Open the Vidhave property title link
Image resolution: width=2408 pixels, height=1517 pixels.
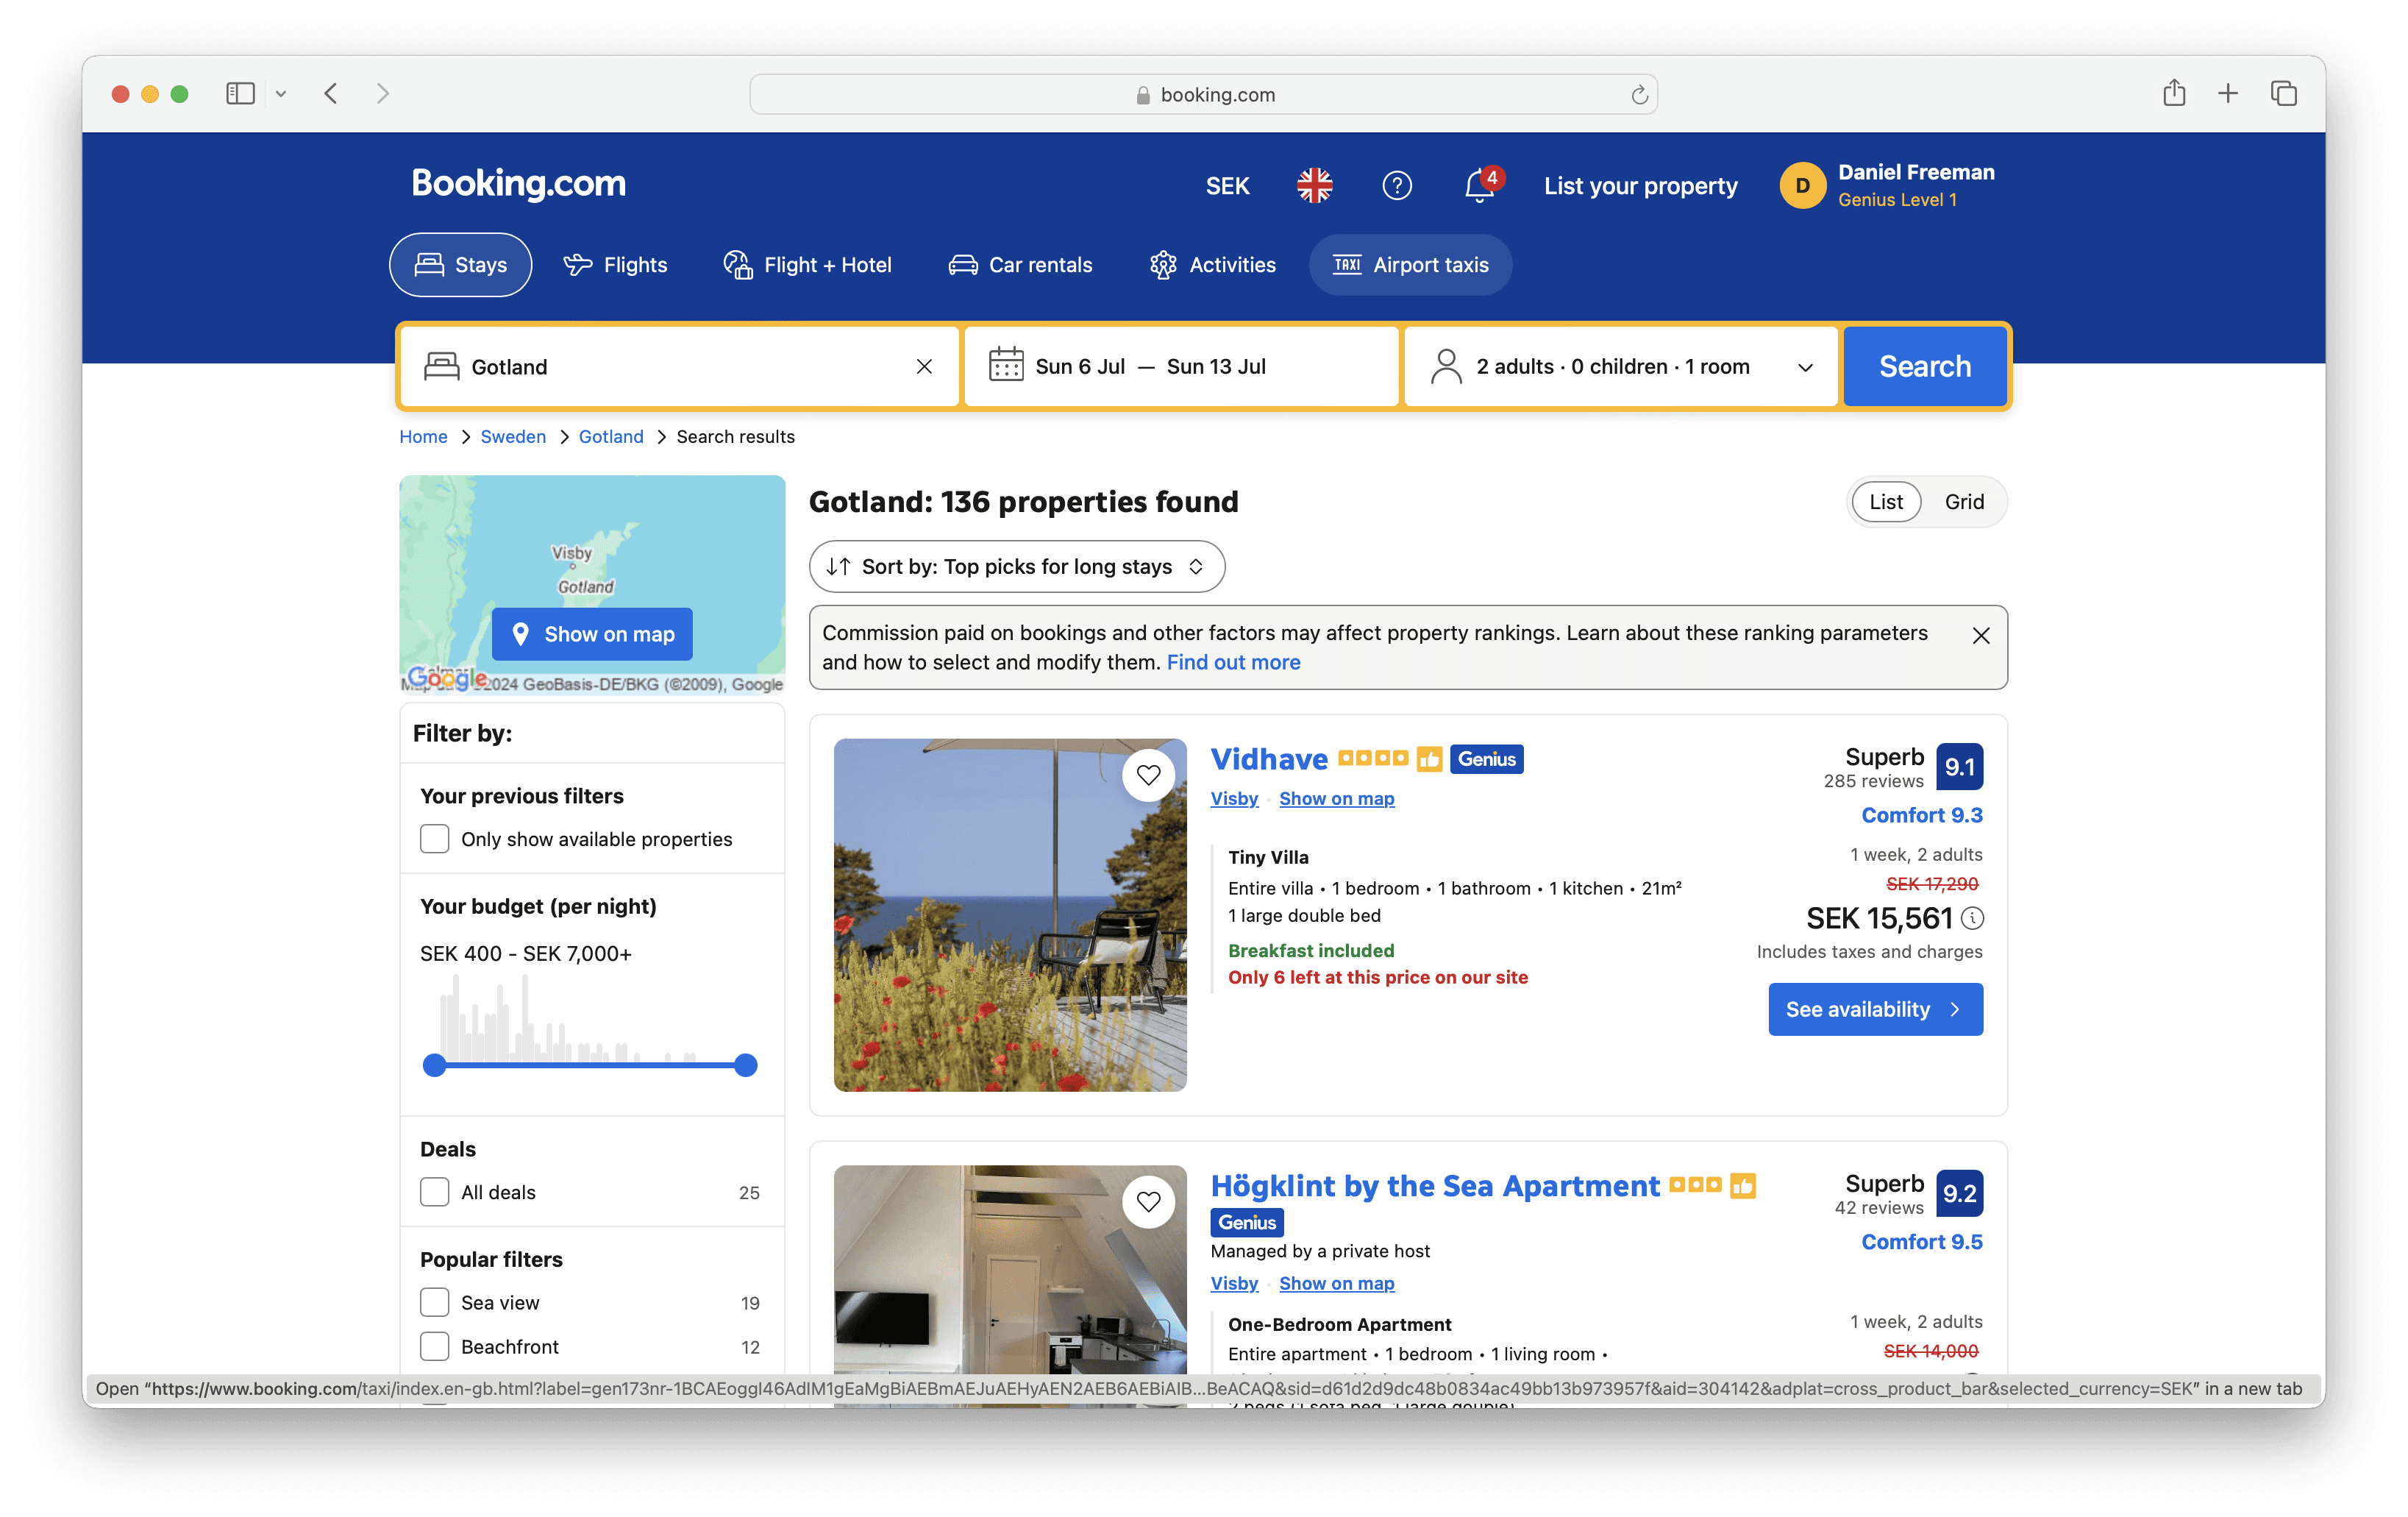(x=1269, y=759)
